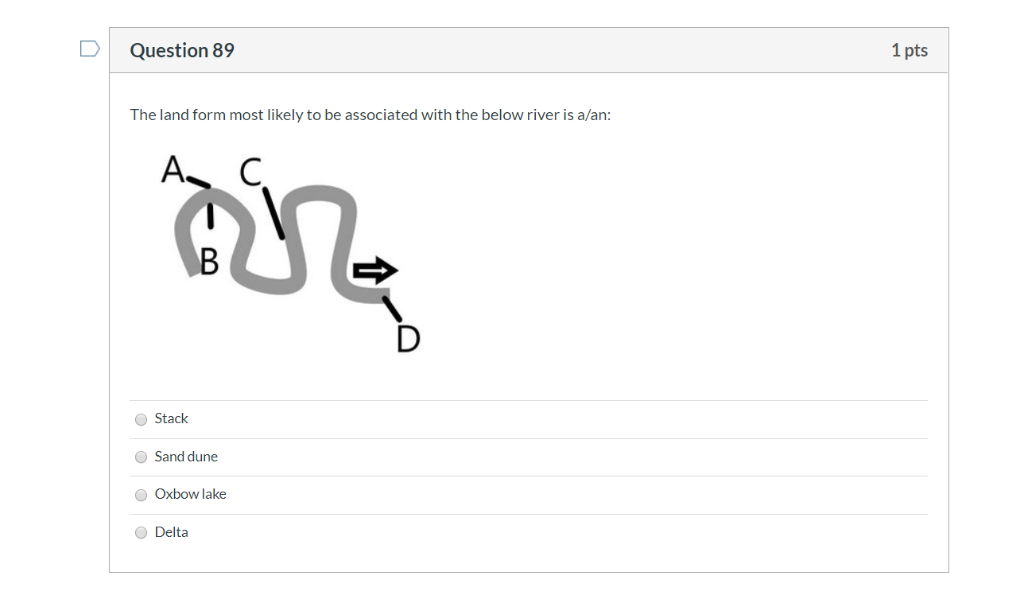1024x599 pixels.
Task: Click letter A on the river diagram
Action: point(173,169)
